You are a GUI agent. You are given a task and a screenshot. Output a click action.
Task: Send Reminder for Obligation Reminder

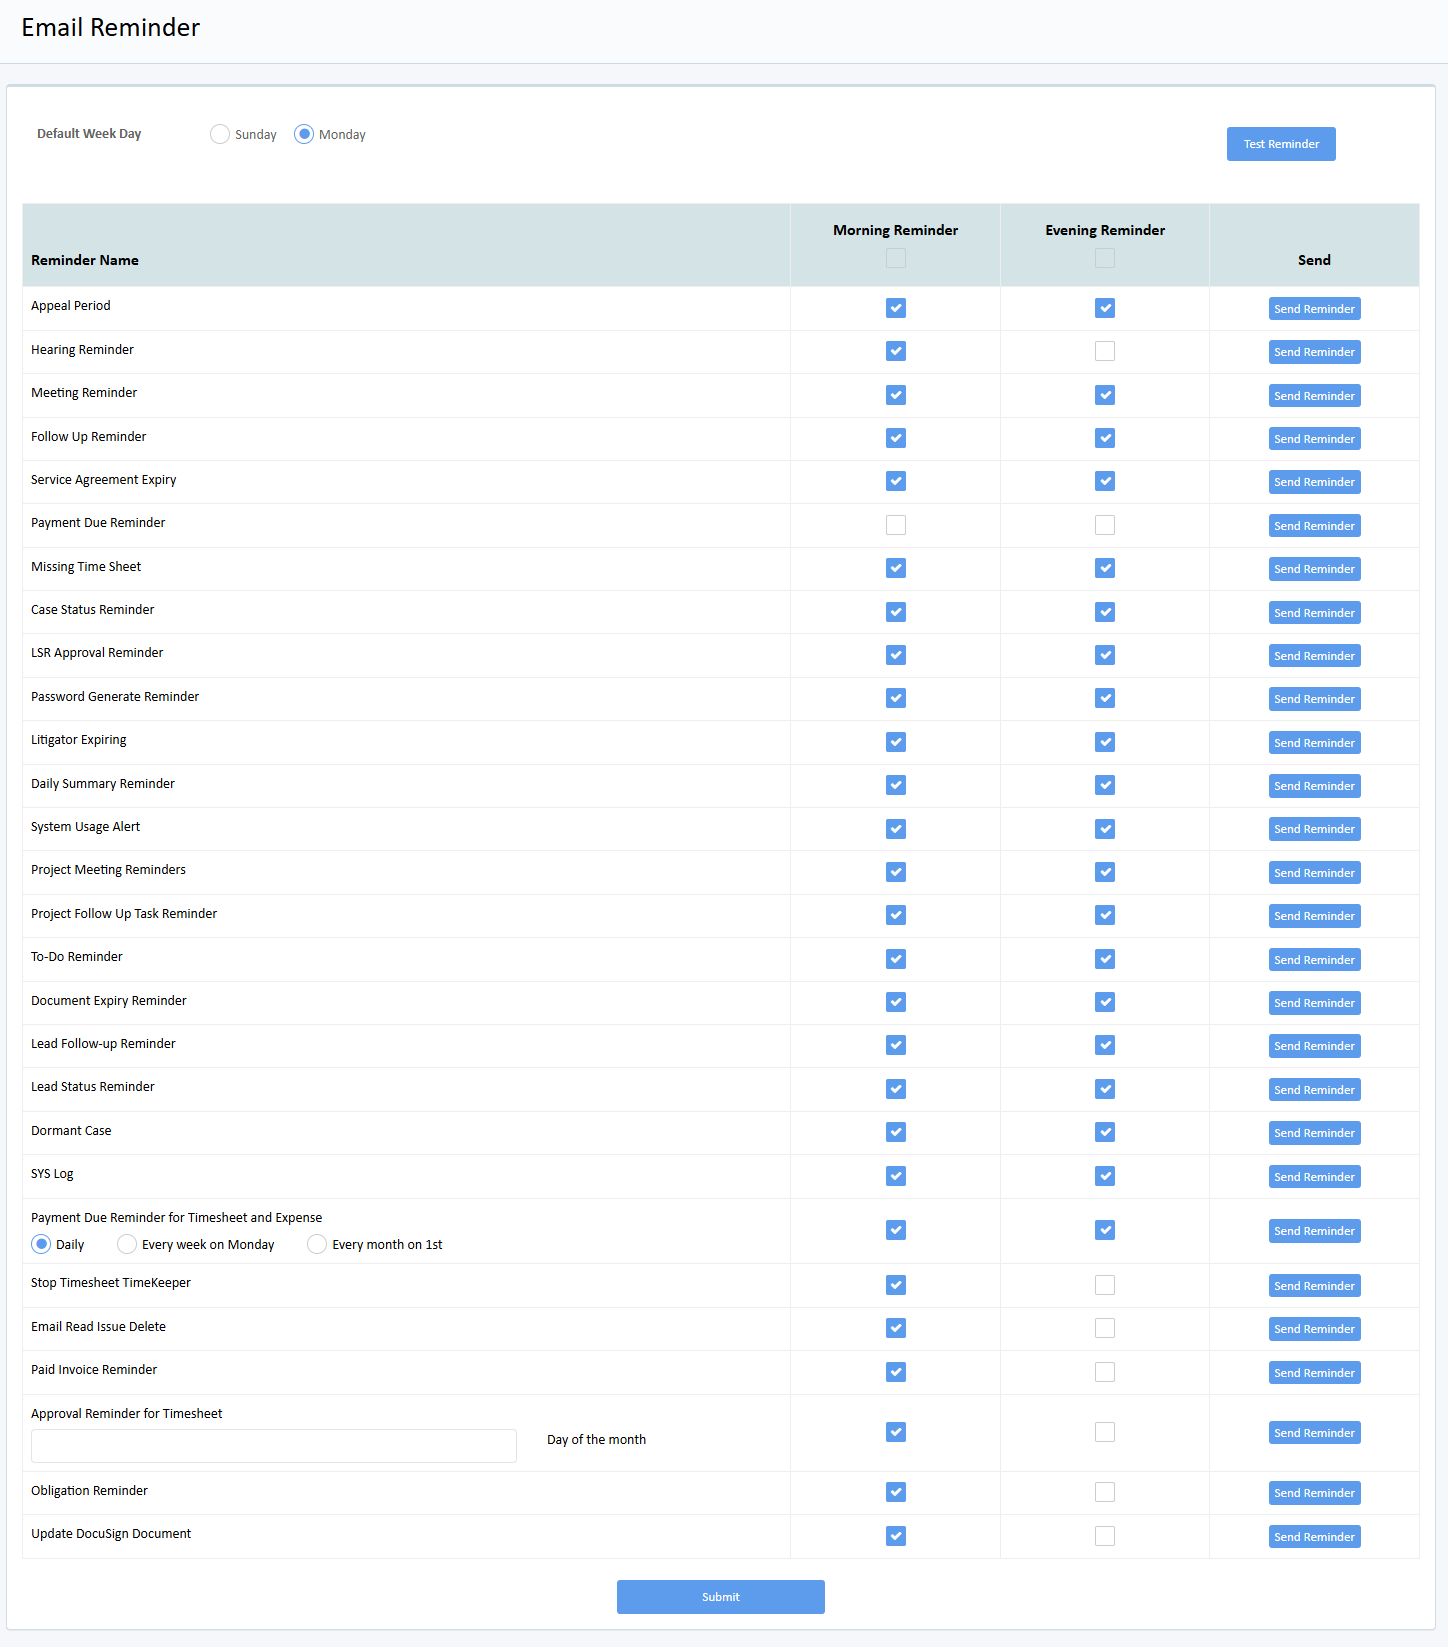click(x=1314, y=1493)
